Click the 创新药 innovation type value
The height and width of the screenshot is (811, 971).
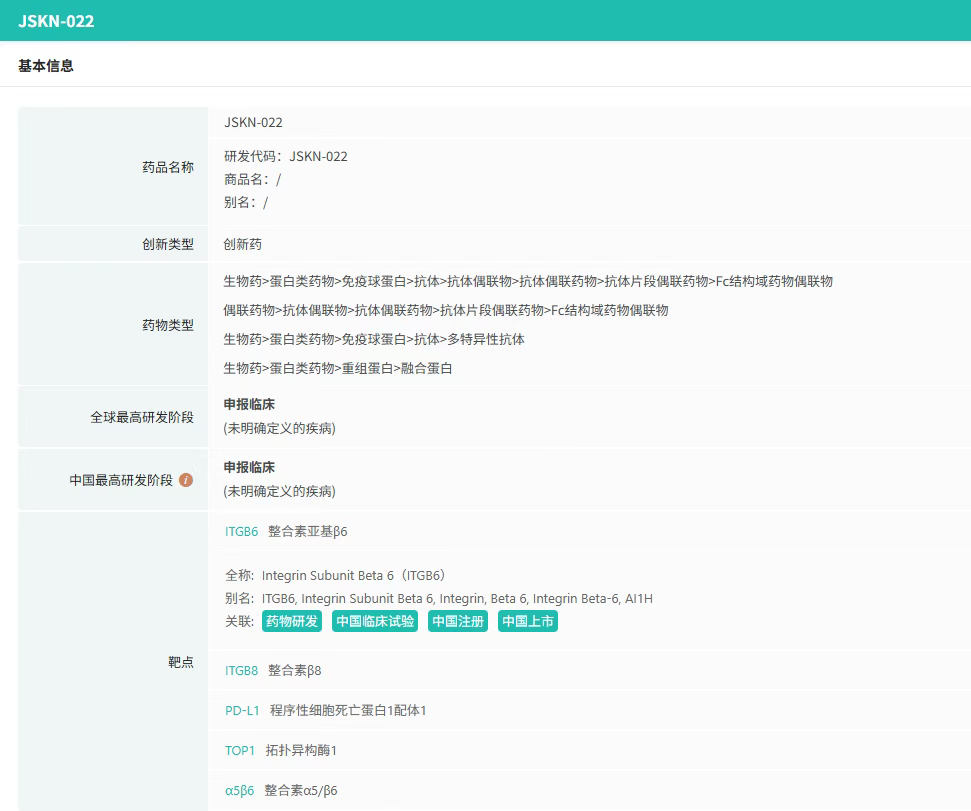[243, 244]
